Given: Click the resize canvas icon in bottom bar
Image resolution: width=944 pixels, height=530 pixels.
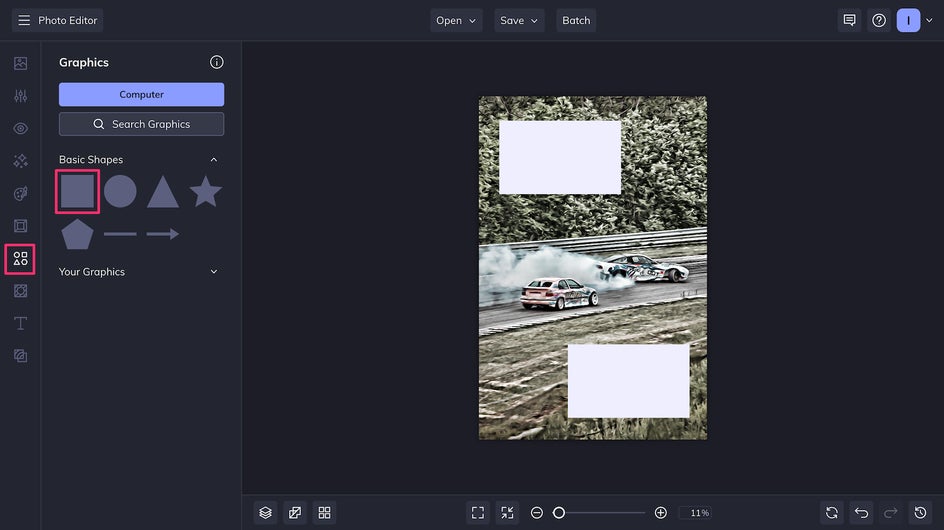Looking at the screenshot, I should coord(295,513).
